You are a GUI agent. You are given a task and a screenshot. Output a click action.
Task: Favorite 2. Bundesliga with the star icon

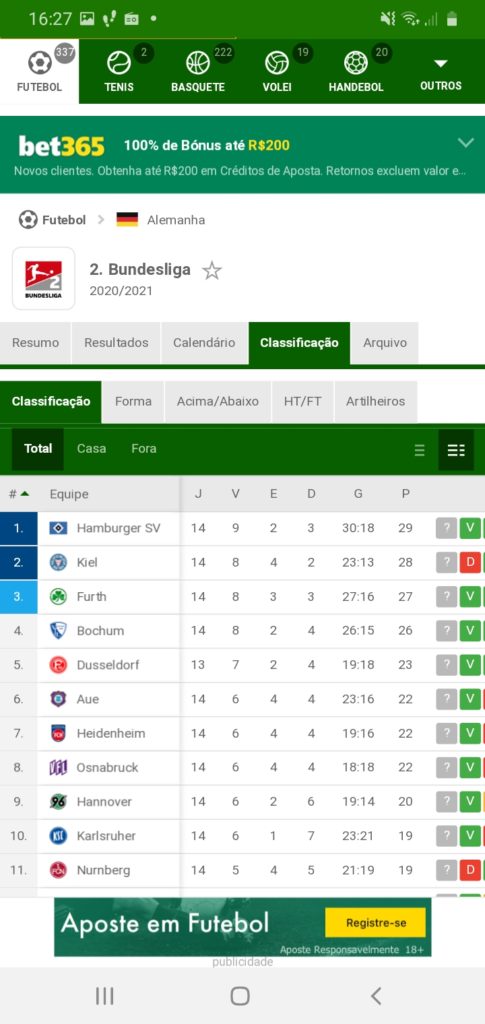[211, 270]
